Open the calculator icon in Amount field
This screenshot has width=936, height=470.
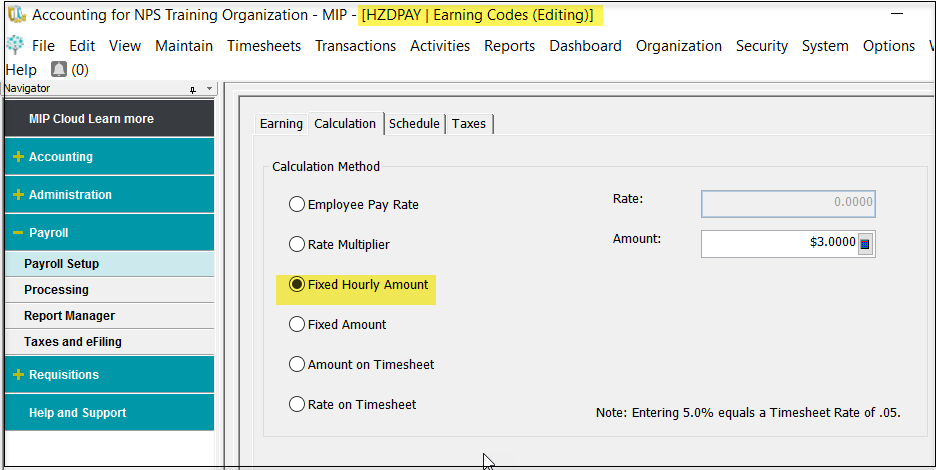click(x=865, y=243)
